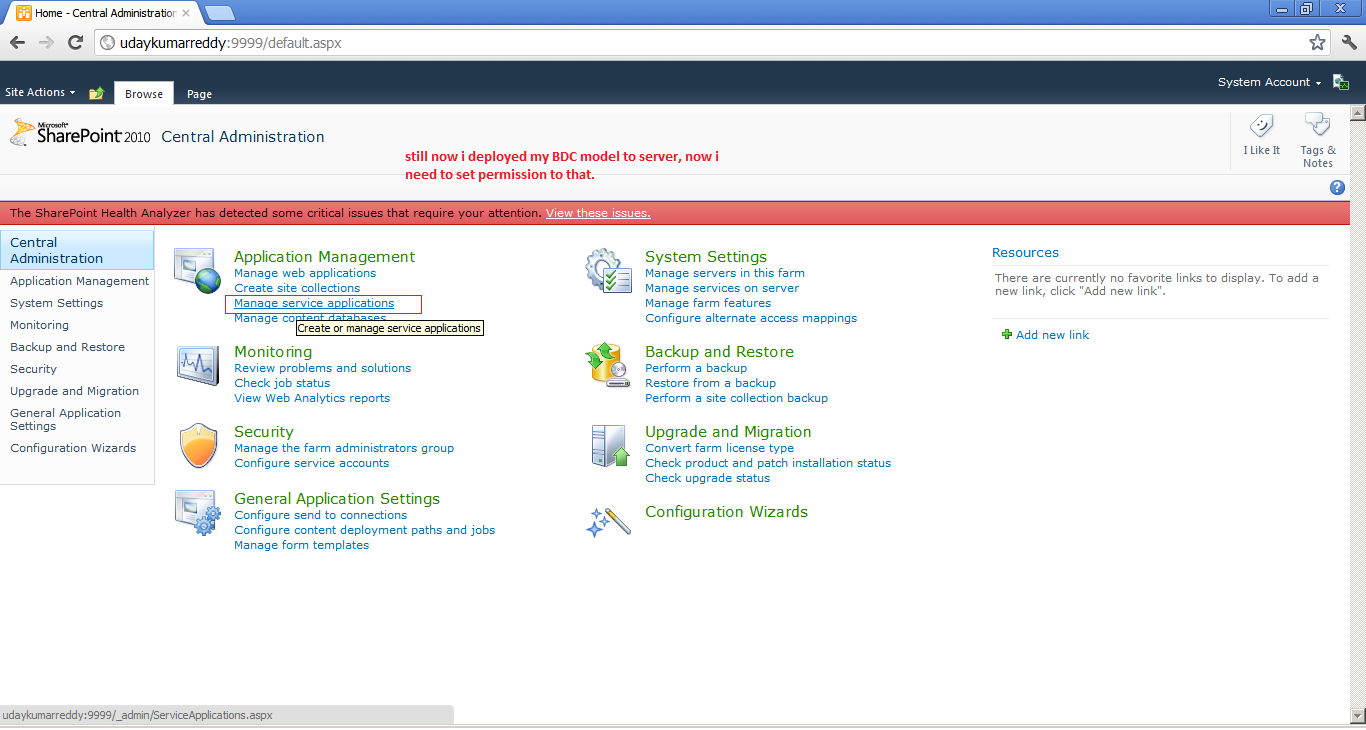The height and width of the screenshot is (730, 1366).
Task: Select General Application Settings in left navigation
Action: point(65,419)
